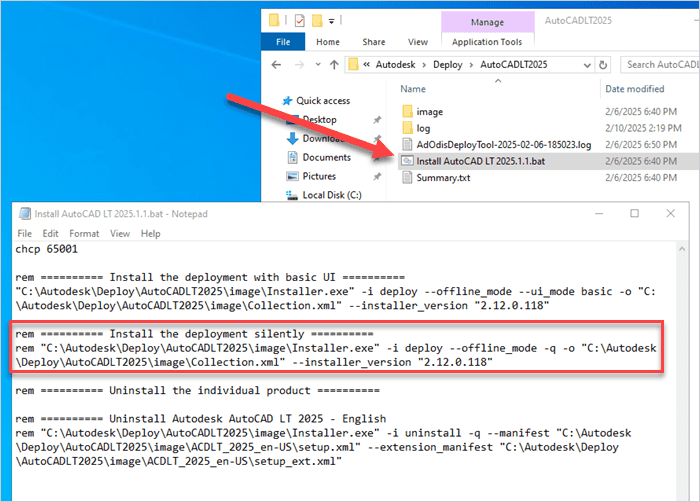Image resolution: width=700 pixels, height=502 pixels.
Task: Open the recent locations dropdown
Action: [318, 65]
